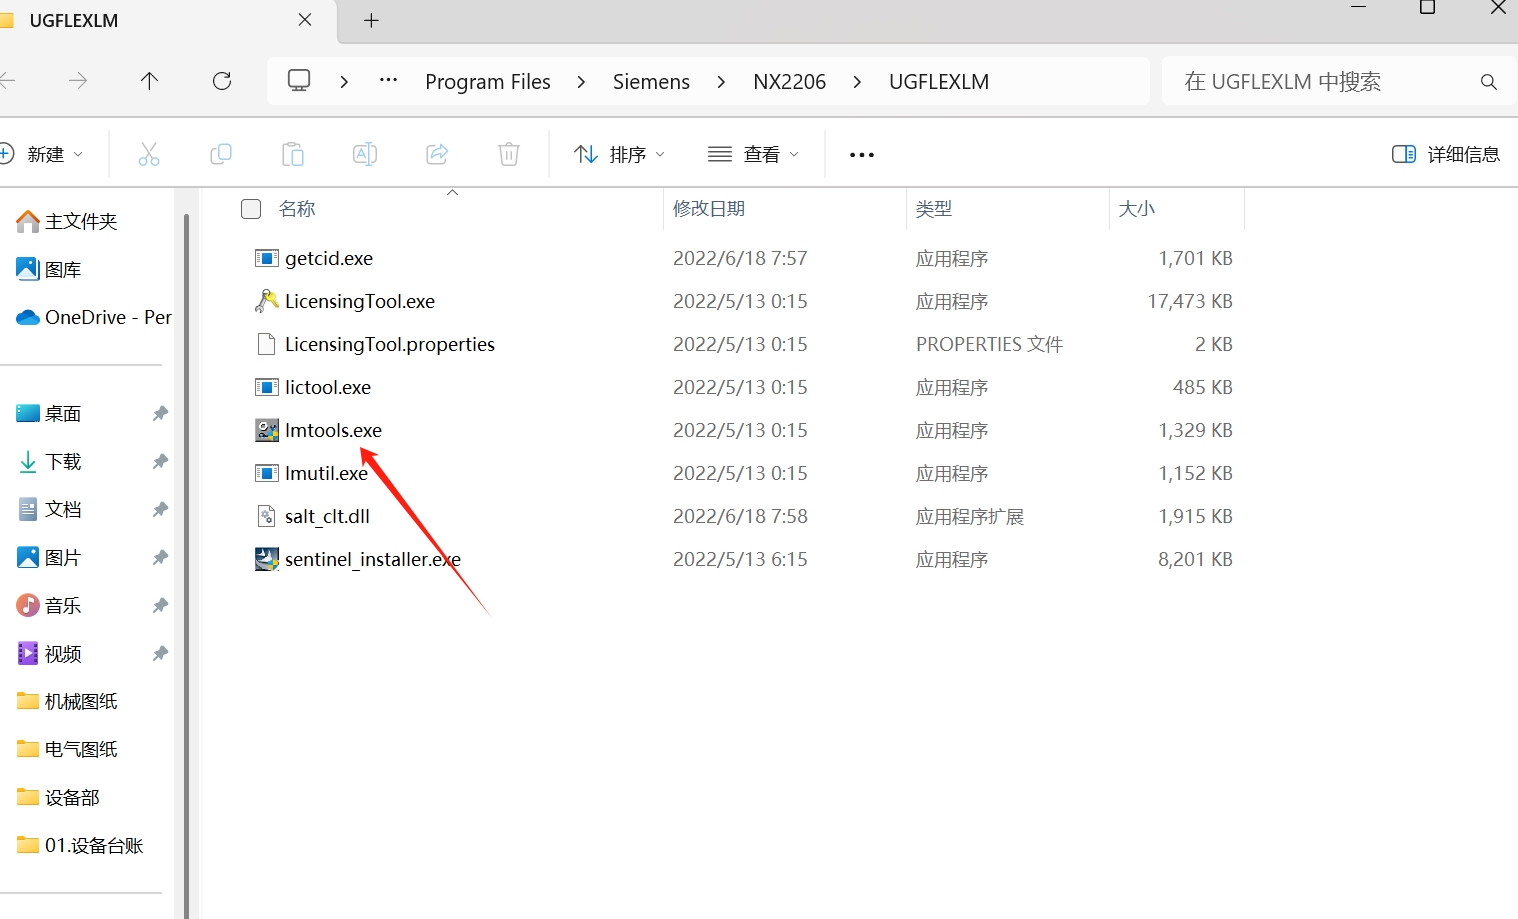This screenshot has width=1518, height=919.
Task: Click the Copy icon in the toolbar
Action: click(220, 153)
